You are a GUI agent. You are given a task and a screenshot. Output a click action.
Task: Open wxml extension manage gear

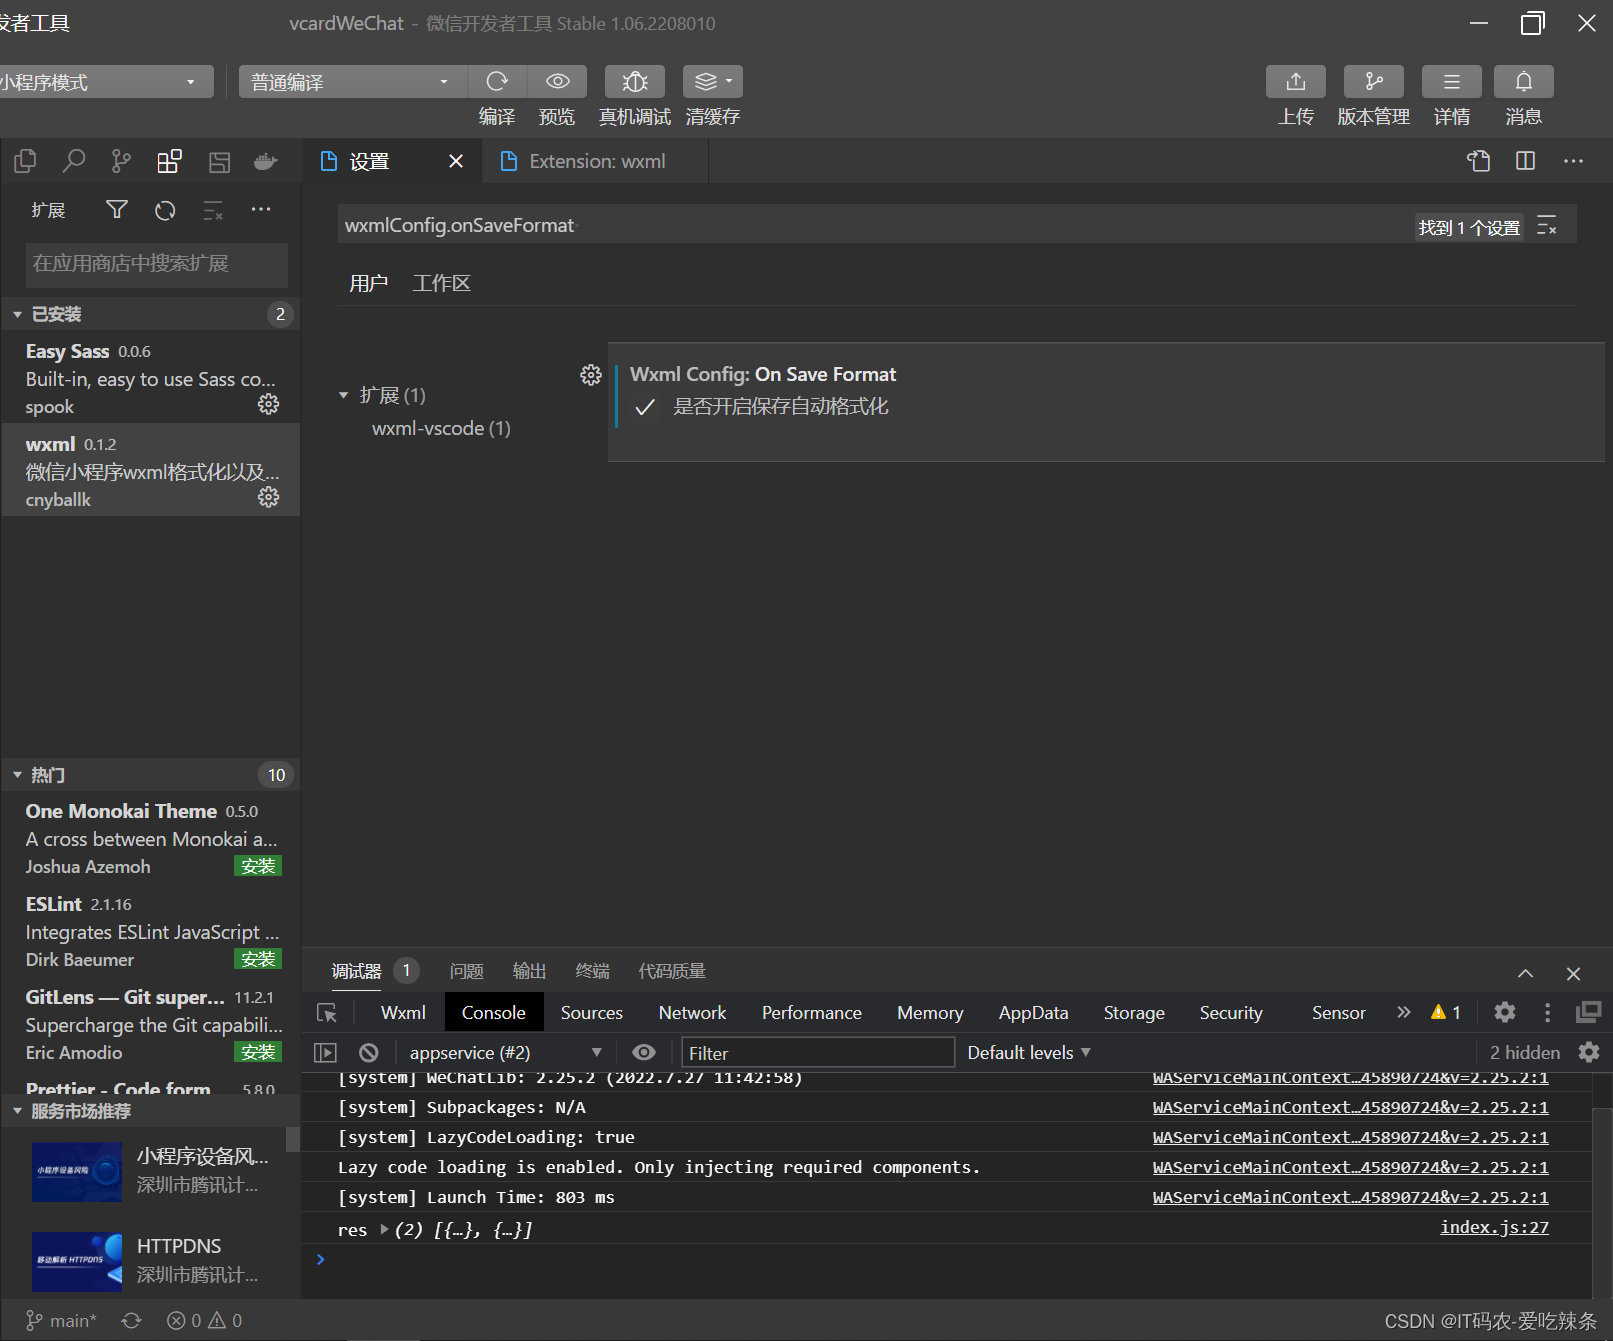pyautogui.click(x=268, y=497)
